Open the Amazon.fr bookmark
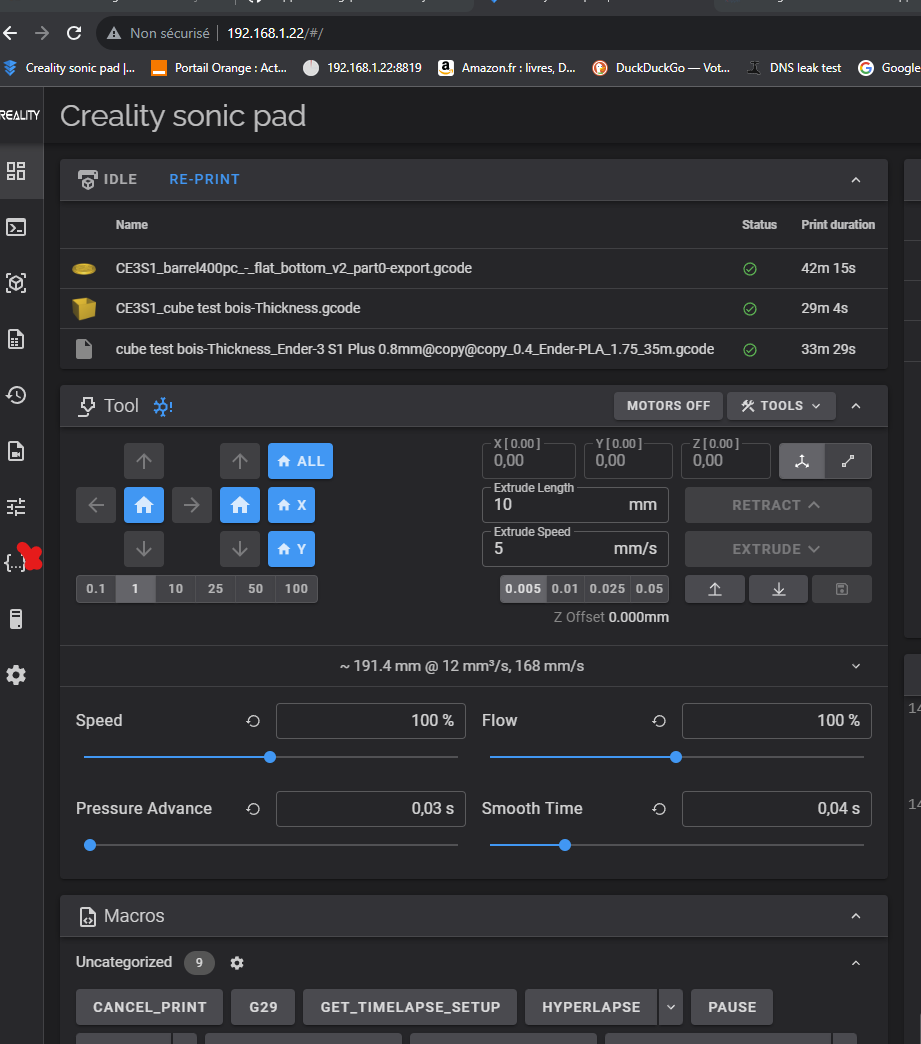The image size is (921, 1044). pyautogui.click(x=507, y=68)
